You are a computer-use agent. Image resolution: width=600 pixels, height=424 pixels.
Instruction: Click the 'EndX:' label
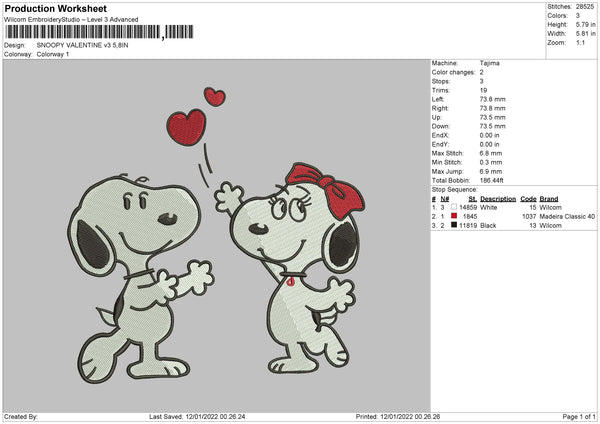[x=440, y=135]
